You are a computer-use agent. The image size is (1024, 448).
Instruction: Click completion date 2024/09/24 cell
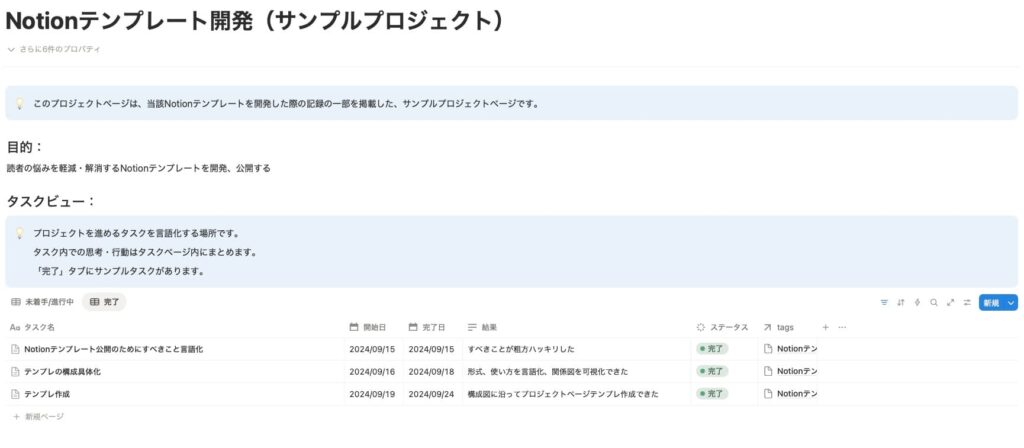432,394
